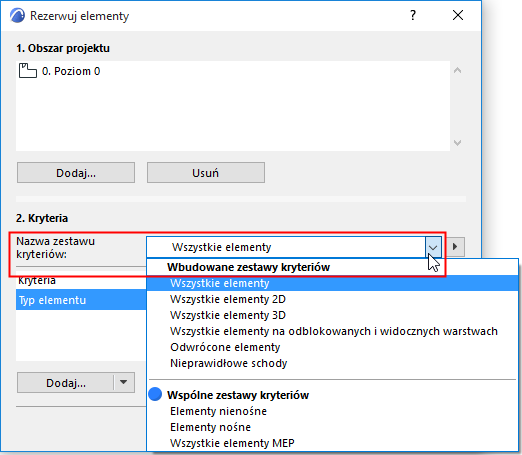Choose Wszystkie elementy MEP criteria set
The image size is (522, 455).
[332, 443]
